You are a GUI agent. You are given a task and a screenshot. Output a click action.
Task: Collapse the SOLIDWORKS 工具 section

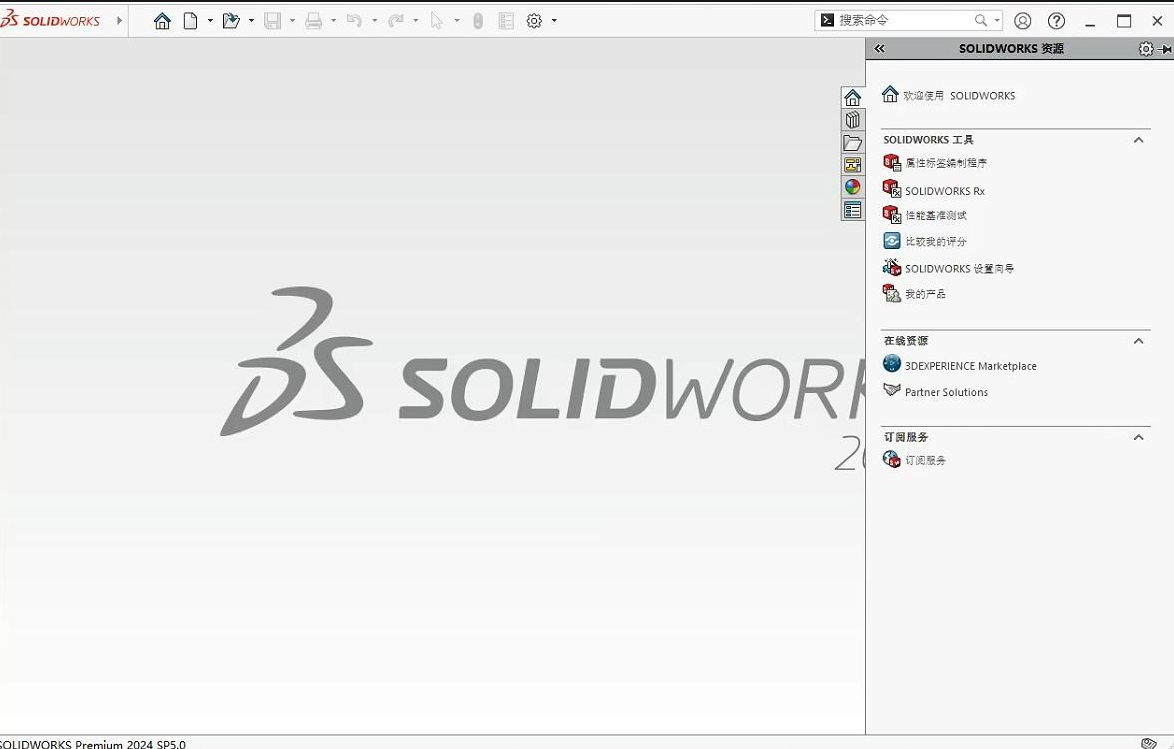point(1138,140)
